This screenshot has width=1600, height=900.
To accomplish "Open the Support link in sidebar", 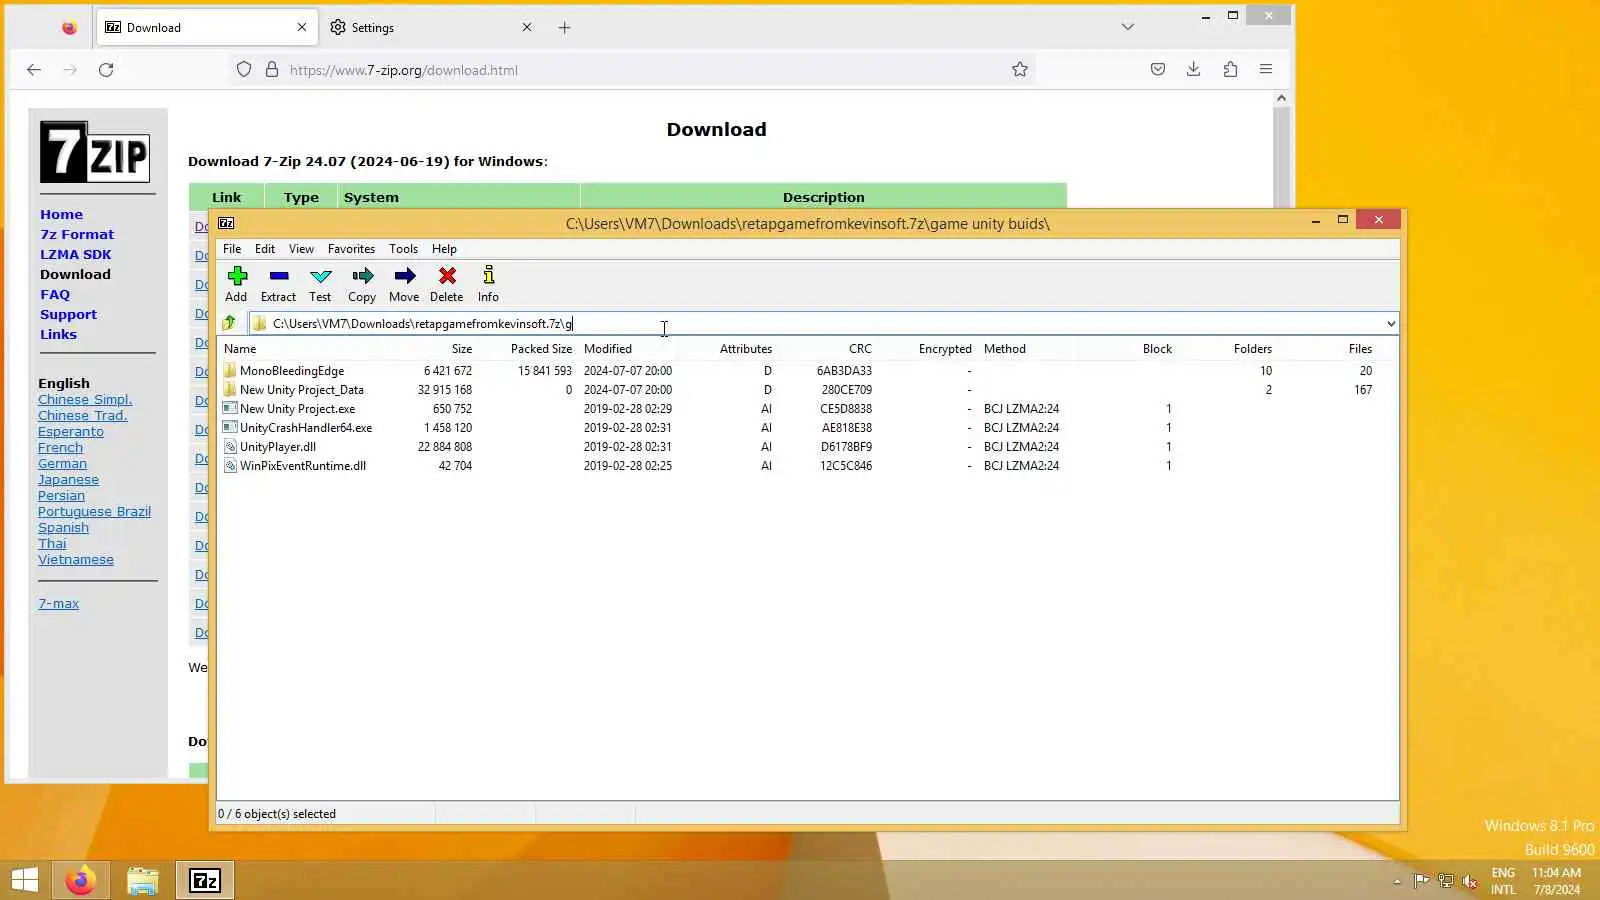I will click(x=68, y=314).
